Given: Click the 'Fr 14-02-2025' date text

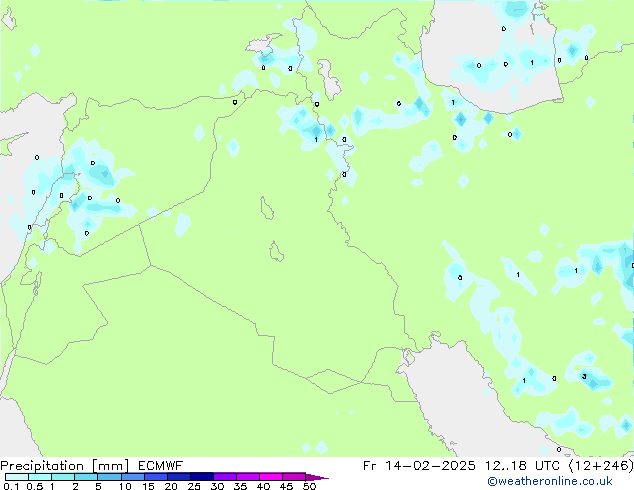Looking at the screenshot, I should [419, 466].
